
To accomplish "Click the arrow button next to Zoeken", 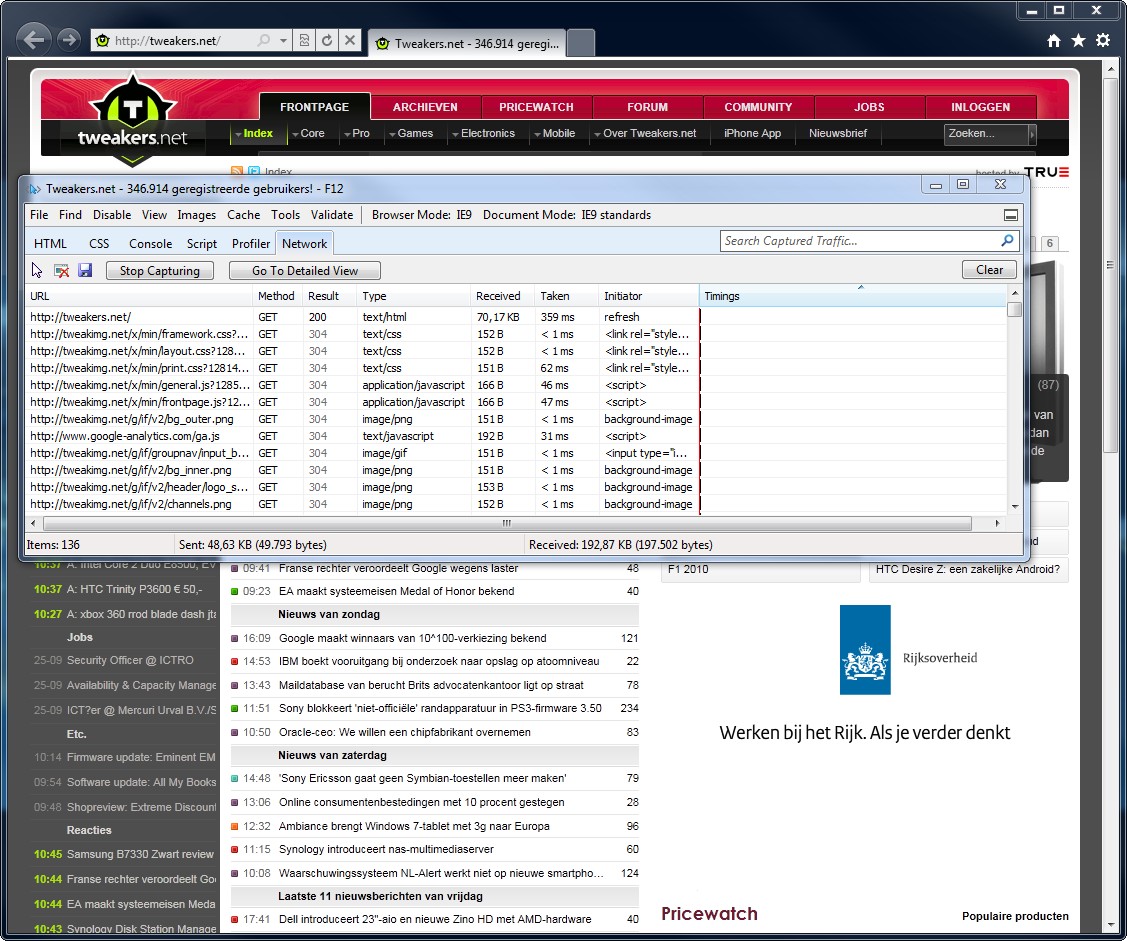I will coord(1033,134).
